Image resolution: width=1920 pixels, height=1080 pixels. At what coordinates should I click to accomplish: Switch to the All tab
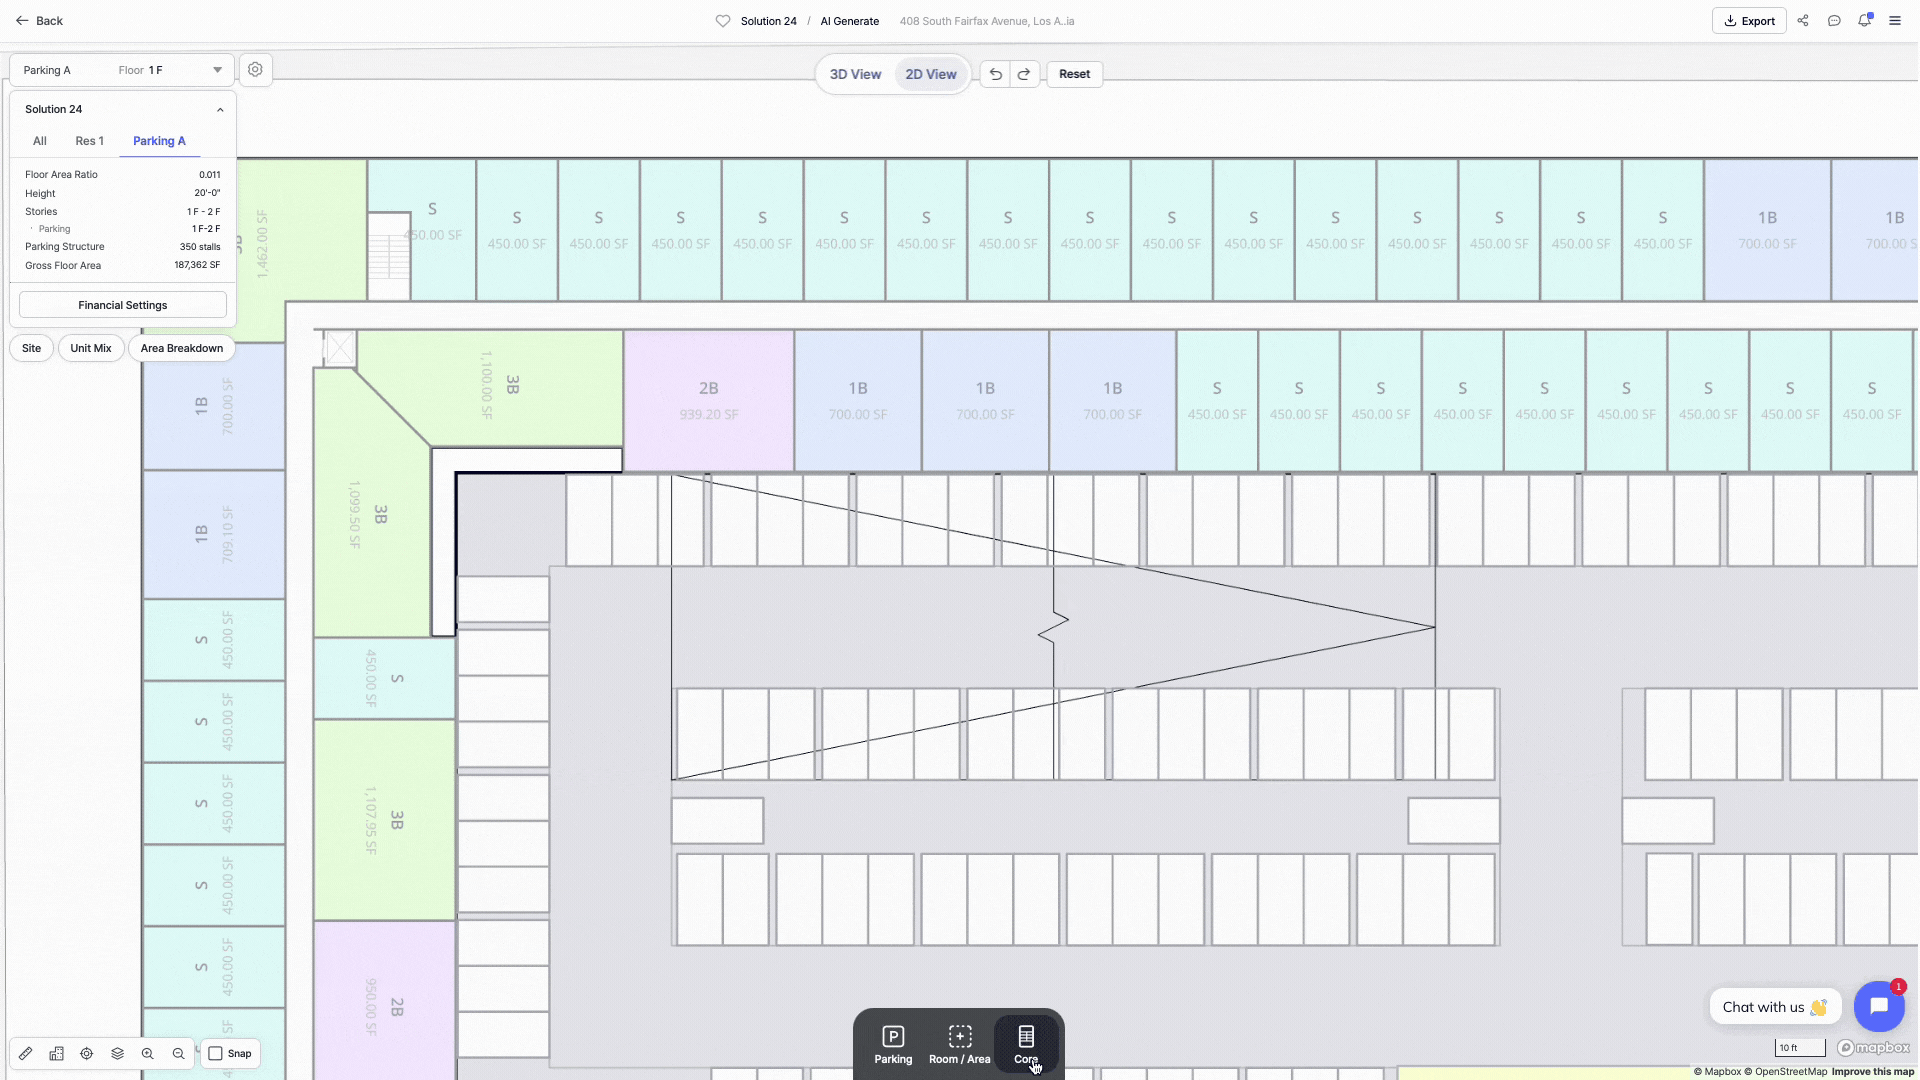click(40, 141)
